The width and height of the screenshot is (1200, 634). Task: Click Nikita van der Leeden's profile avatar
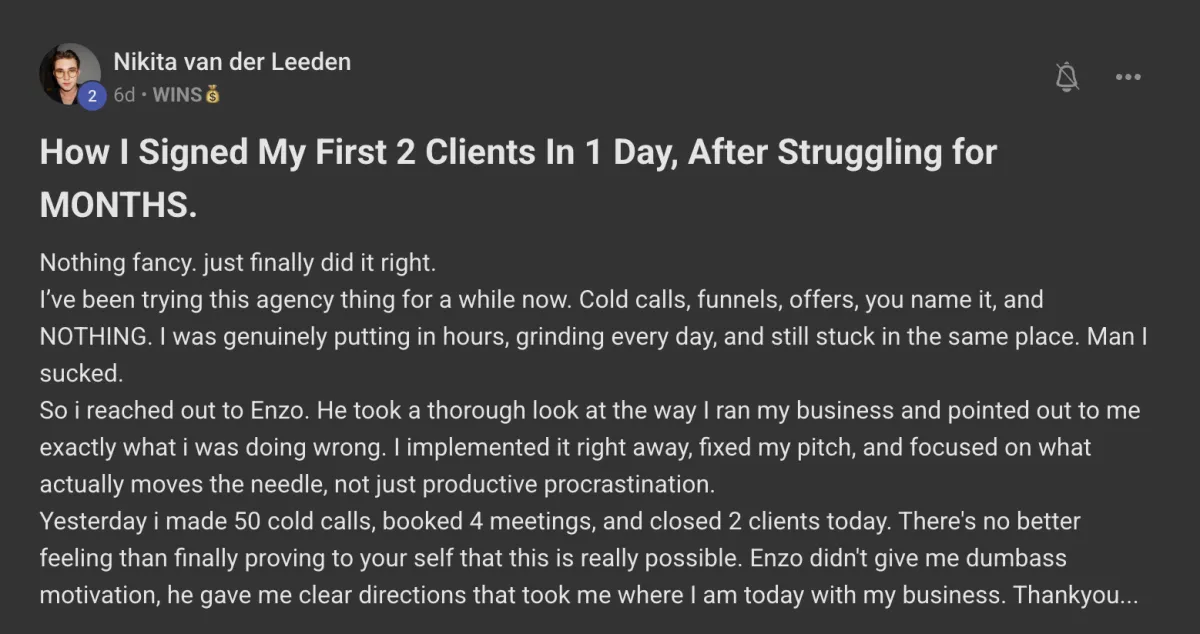(x=69, y=73)
